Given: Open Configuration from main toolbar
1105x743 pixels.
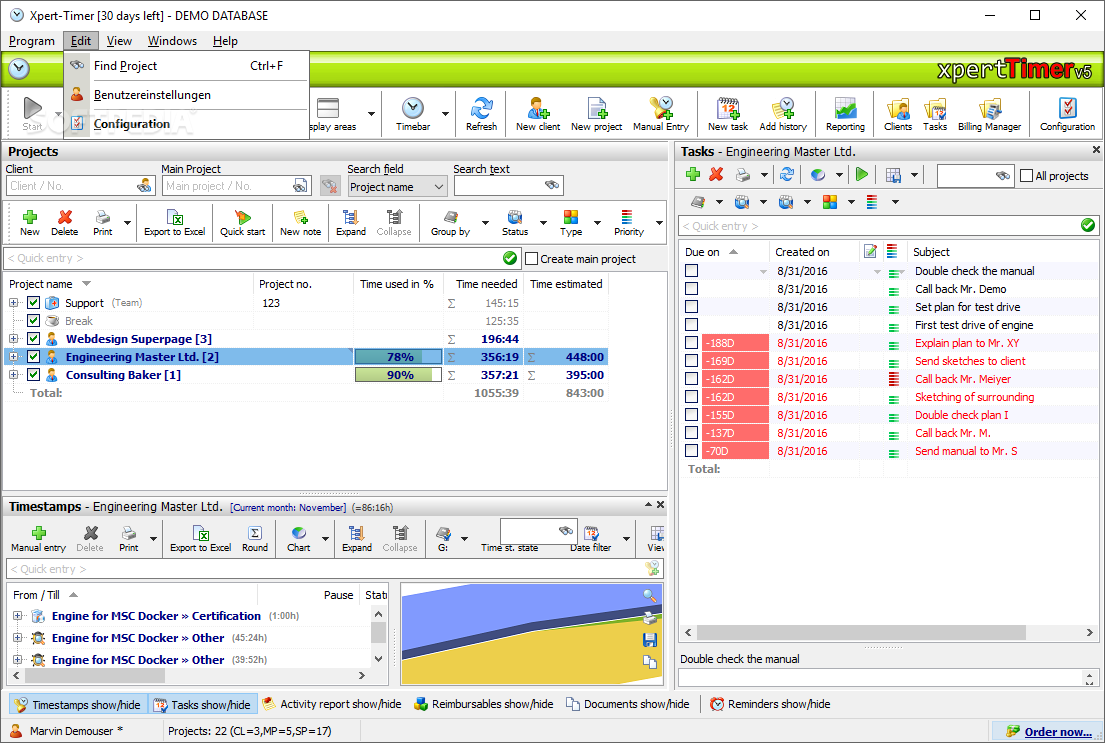Looking at the screenshot, I should (x=1068, y=113).
